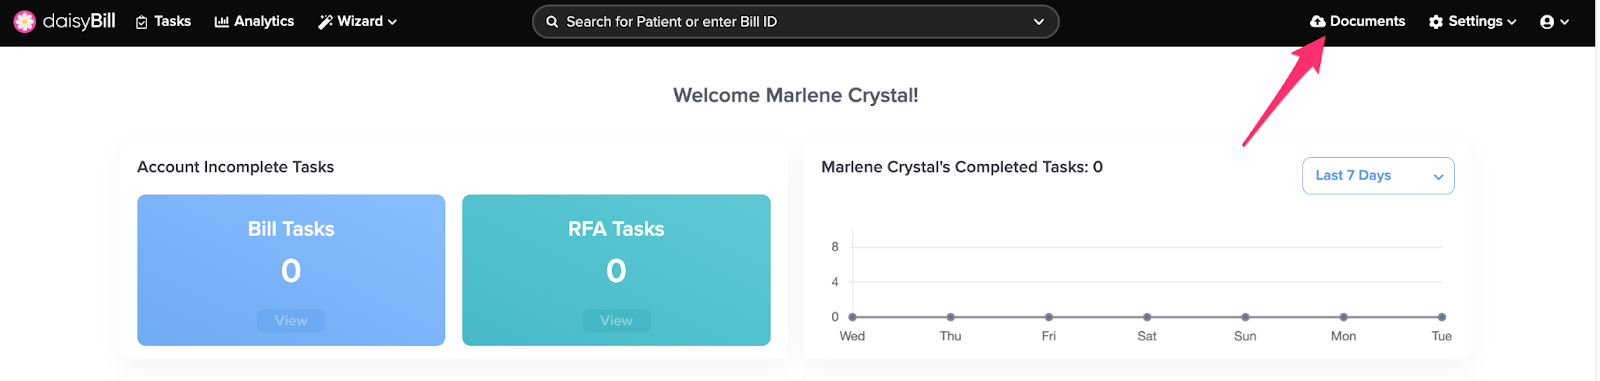This screenshot has width=1600, height=381.
Task: Click the Tasks clipboard icon
Action: pyautogui.click(x=142, y=22)
